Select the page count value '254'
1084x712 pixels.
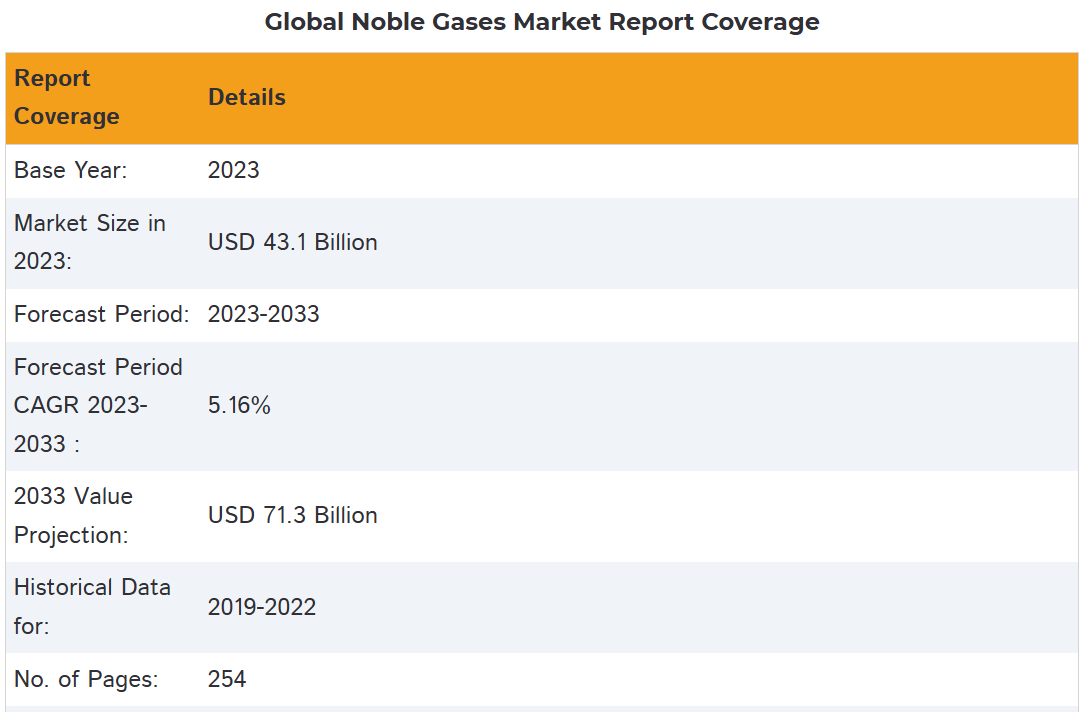(x=227, y=680)
